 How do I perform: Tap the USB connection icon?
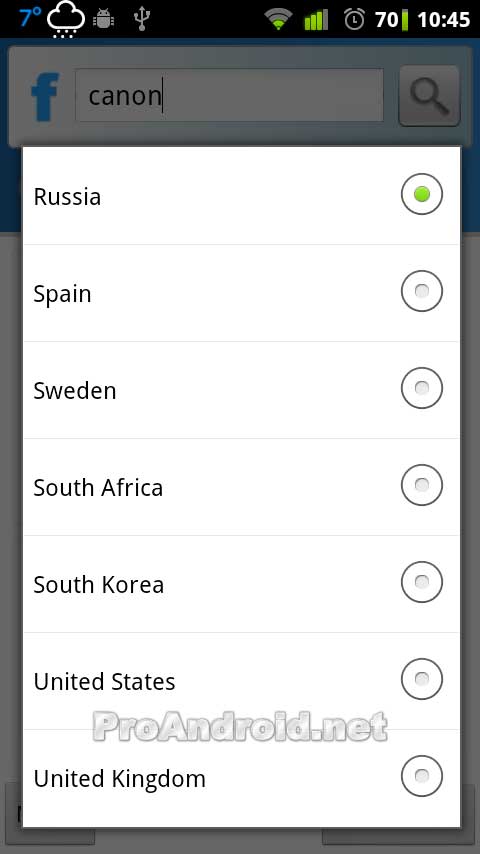[x=142, y=19]
